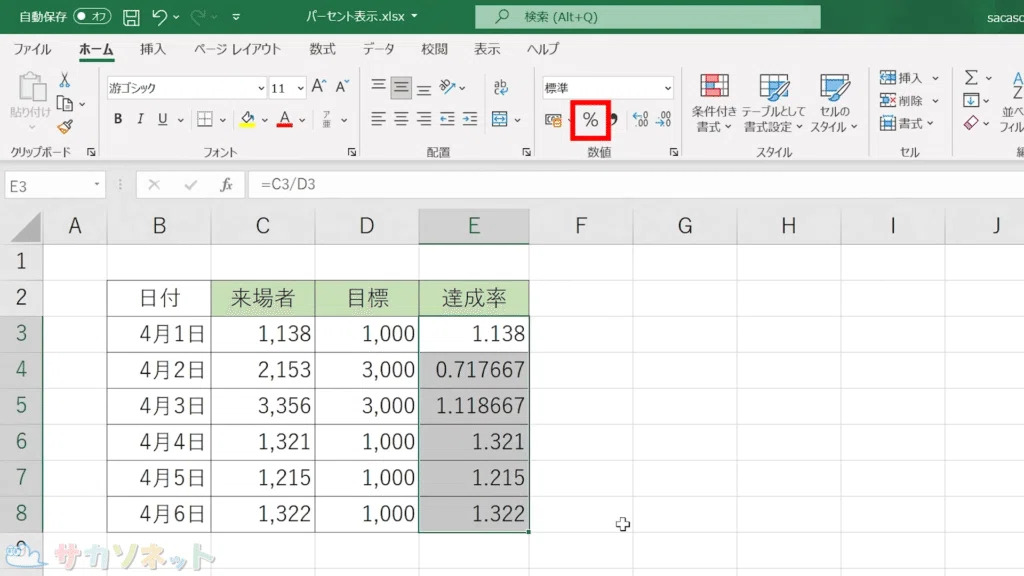This screenshot has width=1024, height=576.
Task: Click the Increase Font Size icon
Action: [x=319, y=87]
